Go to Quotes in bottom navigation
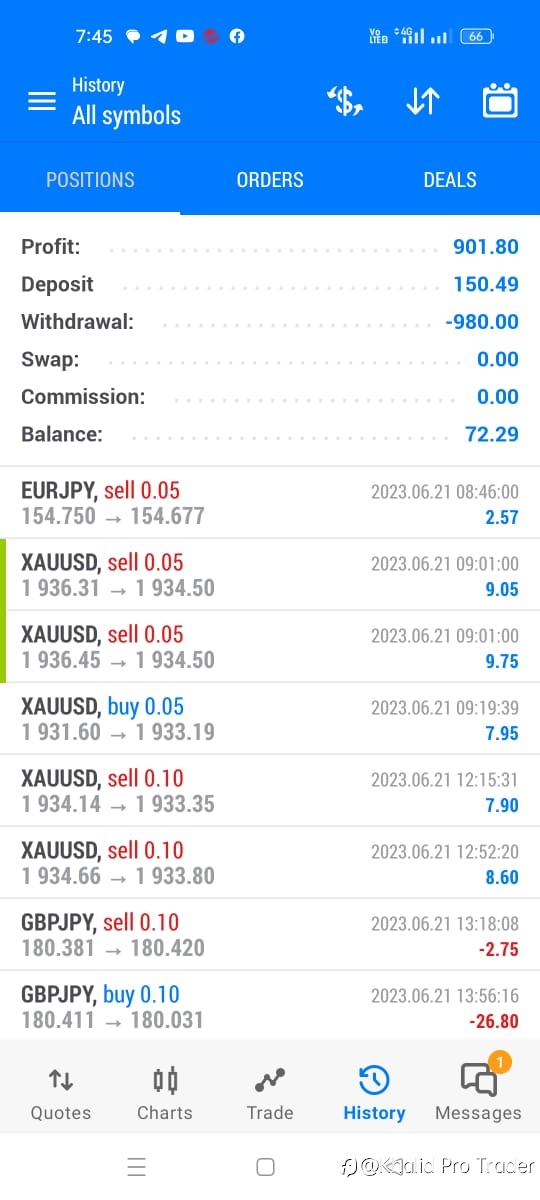The height and width of the screenshot is (1200, 540). 61,1093
